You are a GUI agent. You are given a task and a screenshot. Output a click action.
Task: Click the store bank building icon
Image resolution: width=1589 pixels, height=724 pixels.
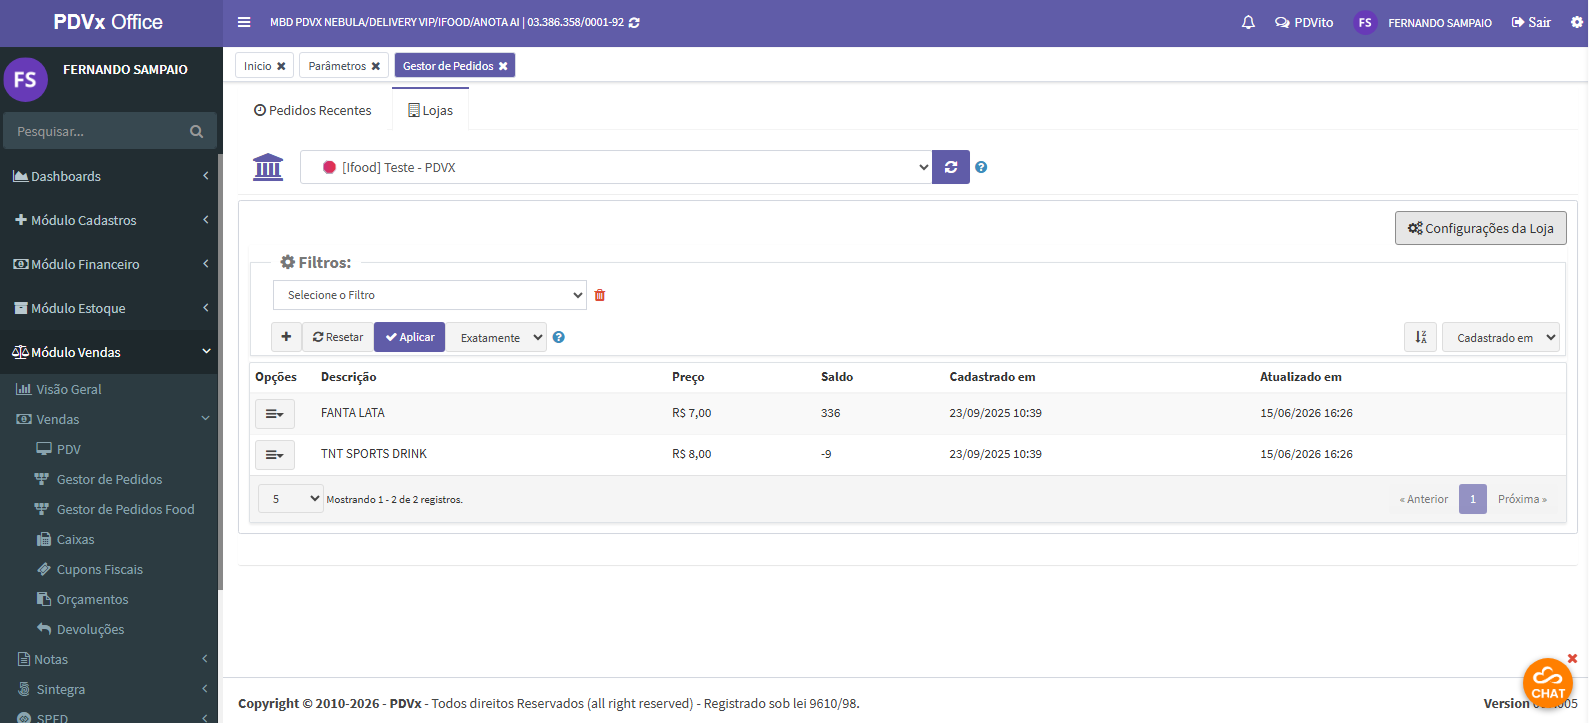tap(268, 167)
